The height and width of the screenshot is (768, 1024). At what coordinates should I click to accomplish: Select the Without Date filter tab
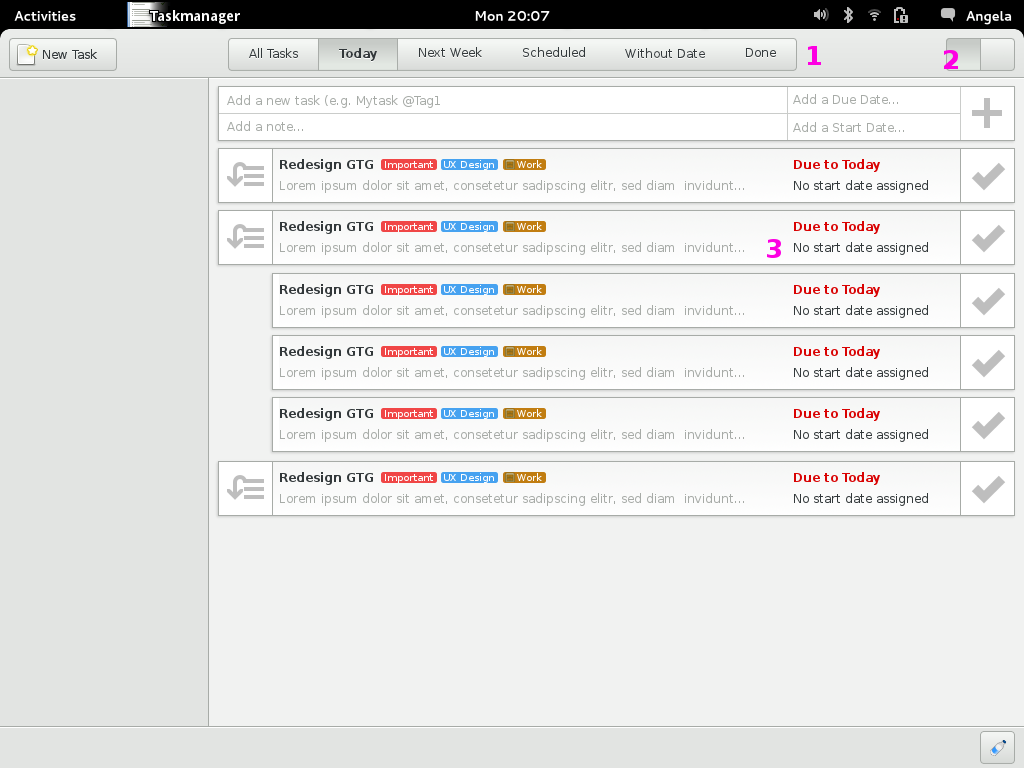pos(665,54)
